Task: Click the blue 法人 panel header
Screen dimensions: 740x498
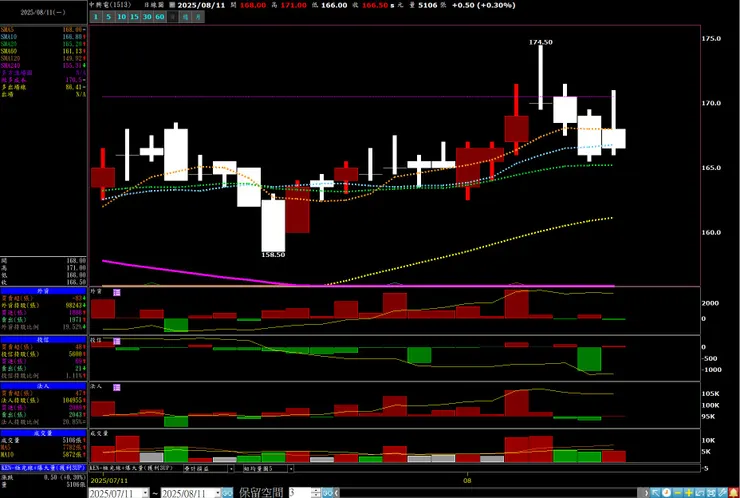Action: [43, 386]
